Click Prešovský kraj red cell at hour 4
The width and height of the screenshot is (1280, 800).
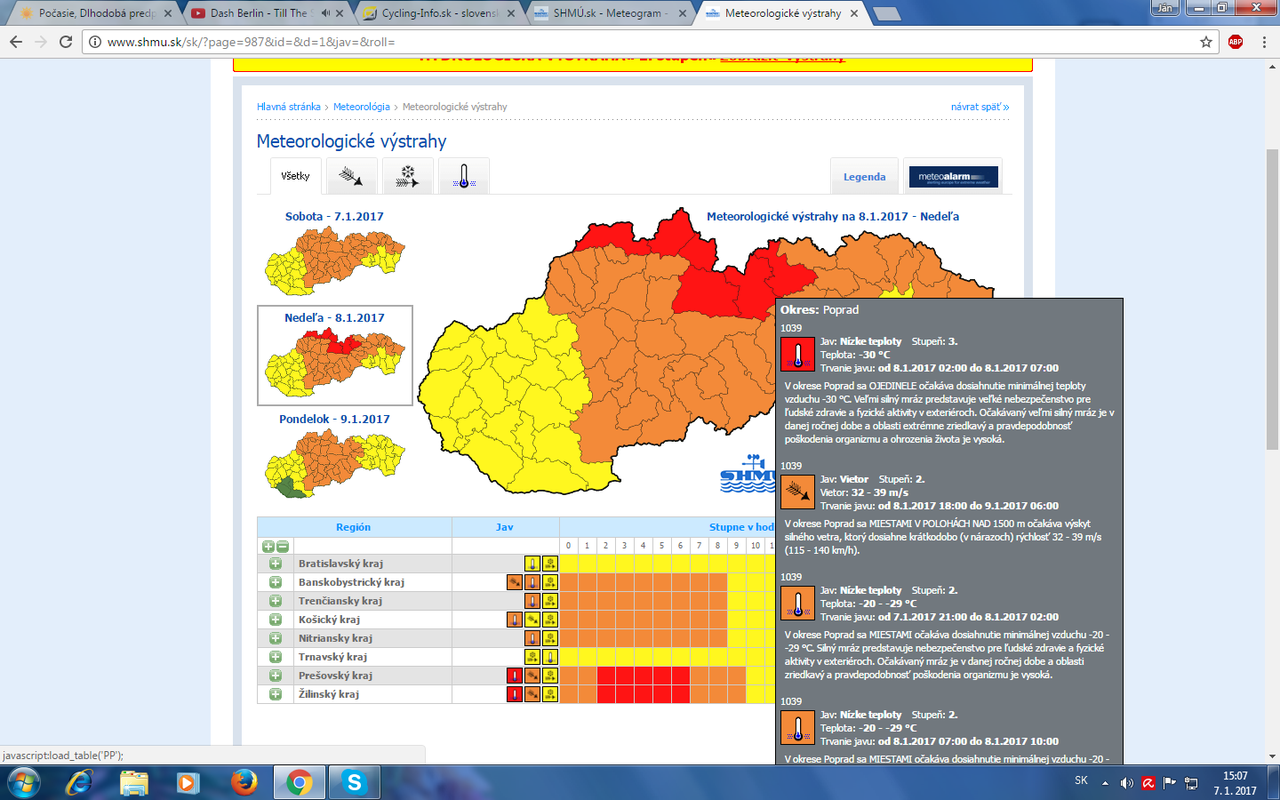(x=643, y=676)
